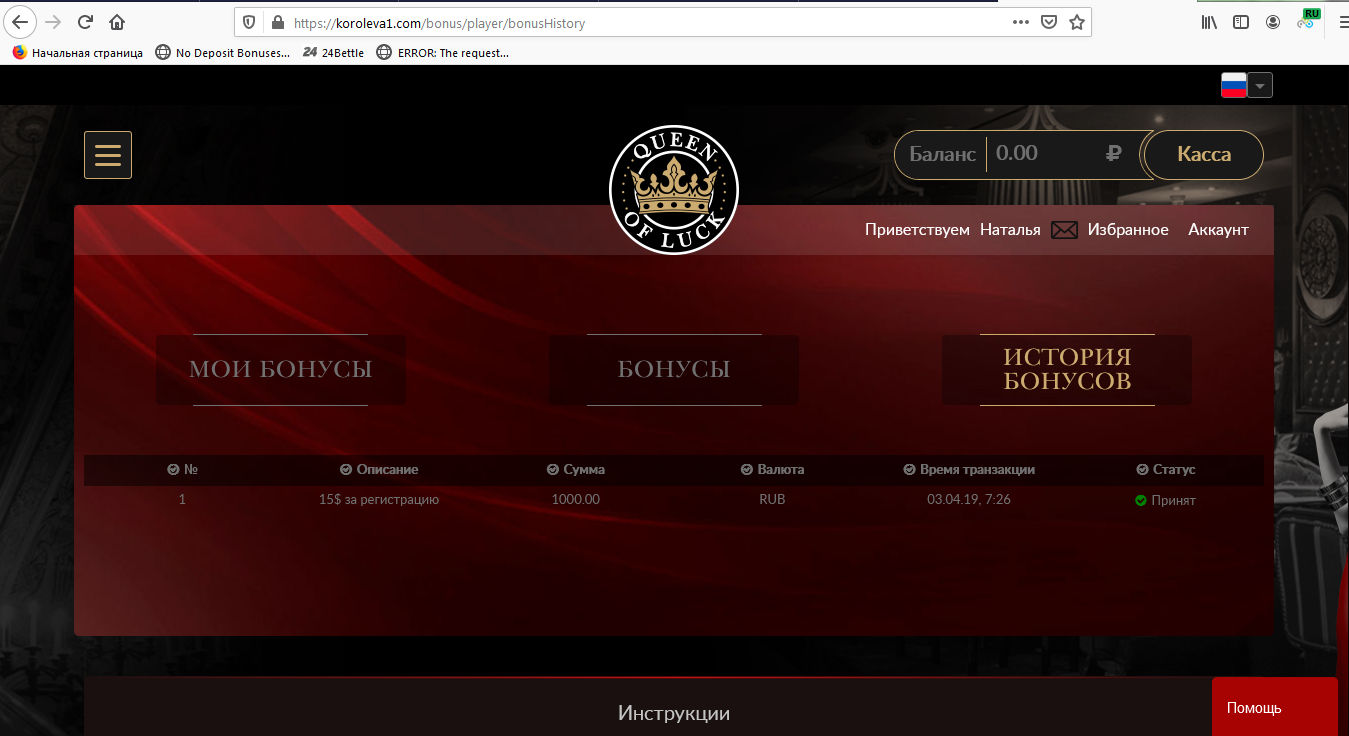Open the Касса cashier button

tap(1204, 155)
